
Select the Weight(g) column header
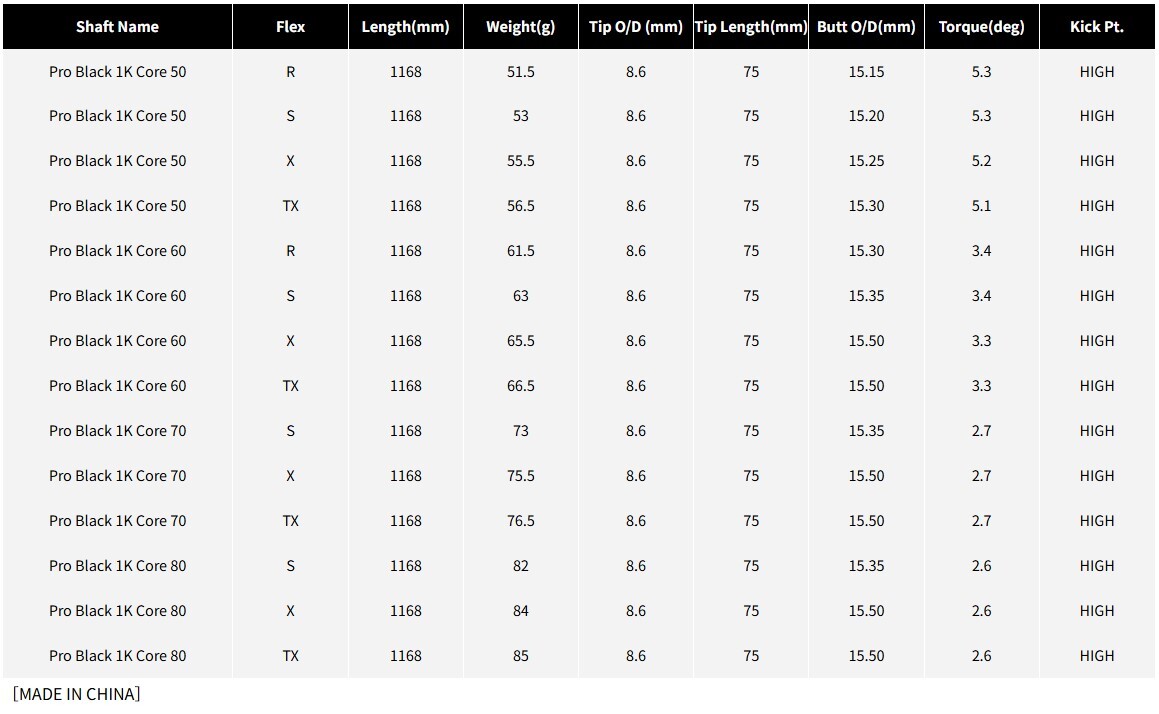pos(520,27)
